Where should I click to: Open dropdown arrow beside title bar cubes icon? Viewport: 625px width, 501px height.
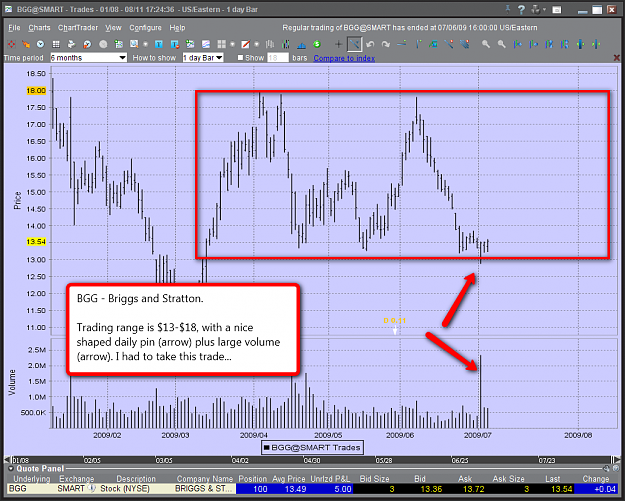click(544, 10)
